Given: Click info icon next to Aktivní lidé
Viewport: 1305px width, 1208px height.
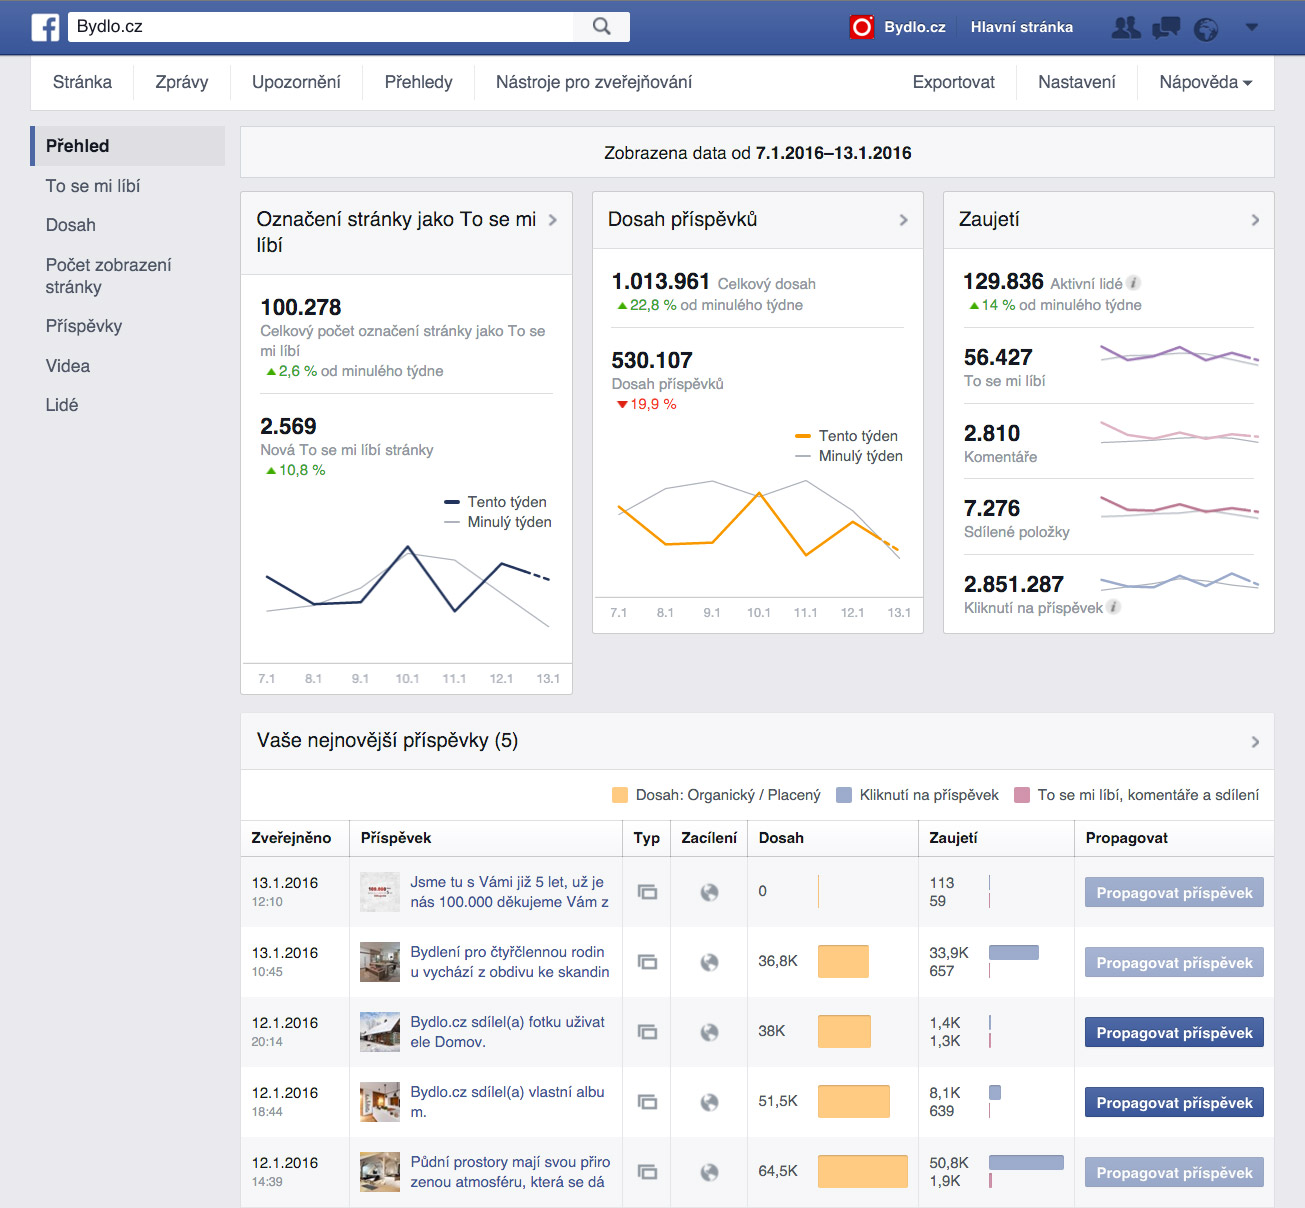Looking at the screenshot, I should [x=1134, y=283].
